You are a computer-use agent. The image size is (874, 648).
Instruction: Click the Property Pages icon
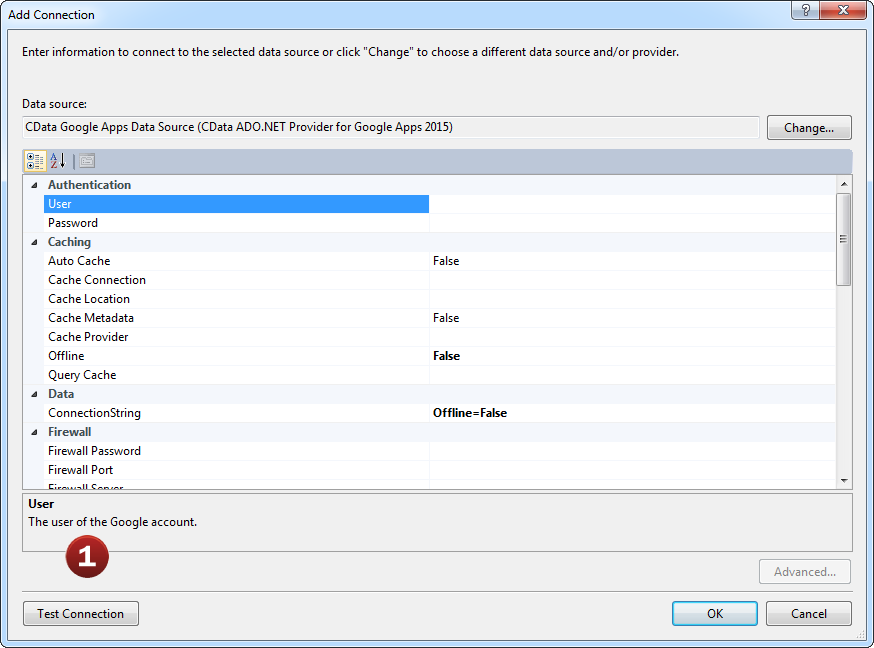pos(87,161)
